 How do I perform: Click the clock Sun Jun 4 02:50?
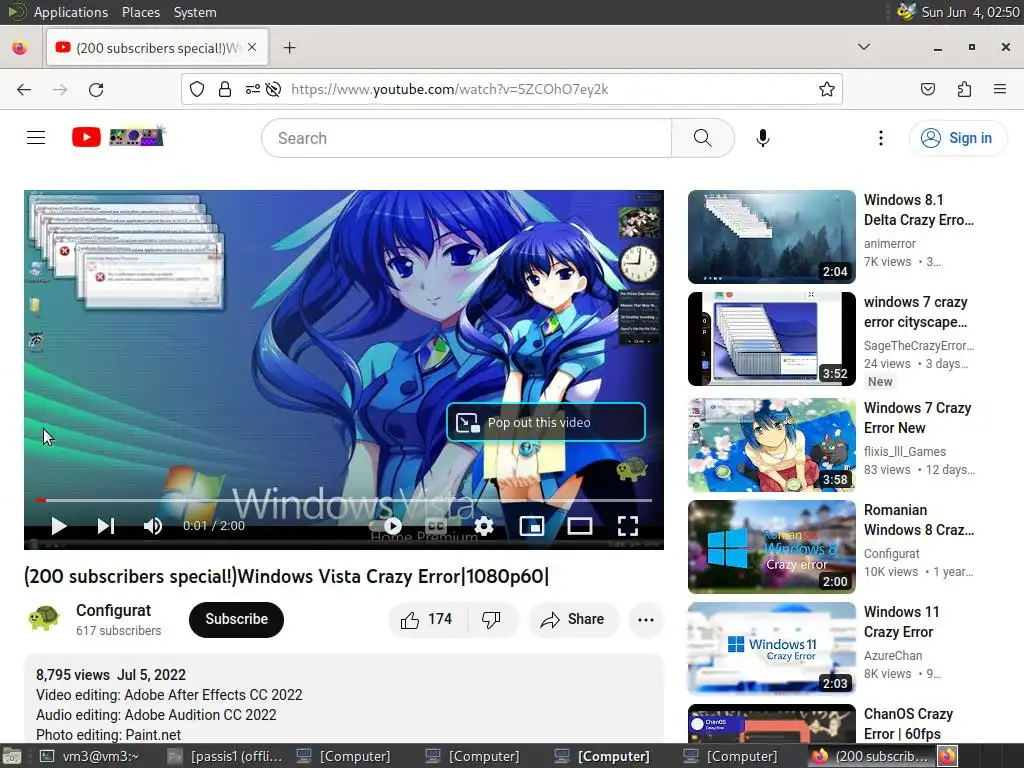(x=970, y=12)
